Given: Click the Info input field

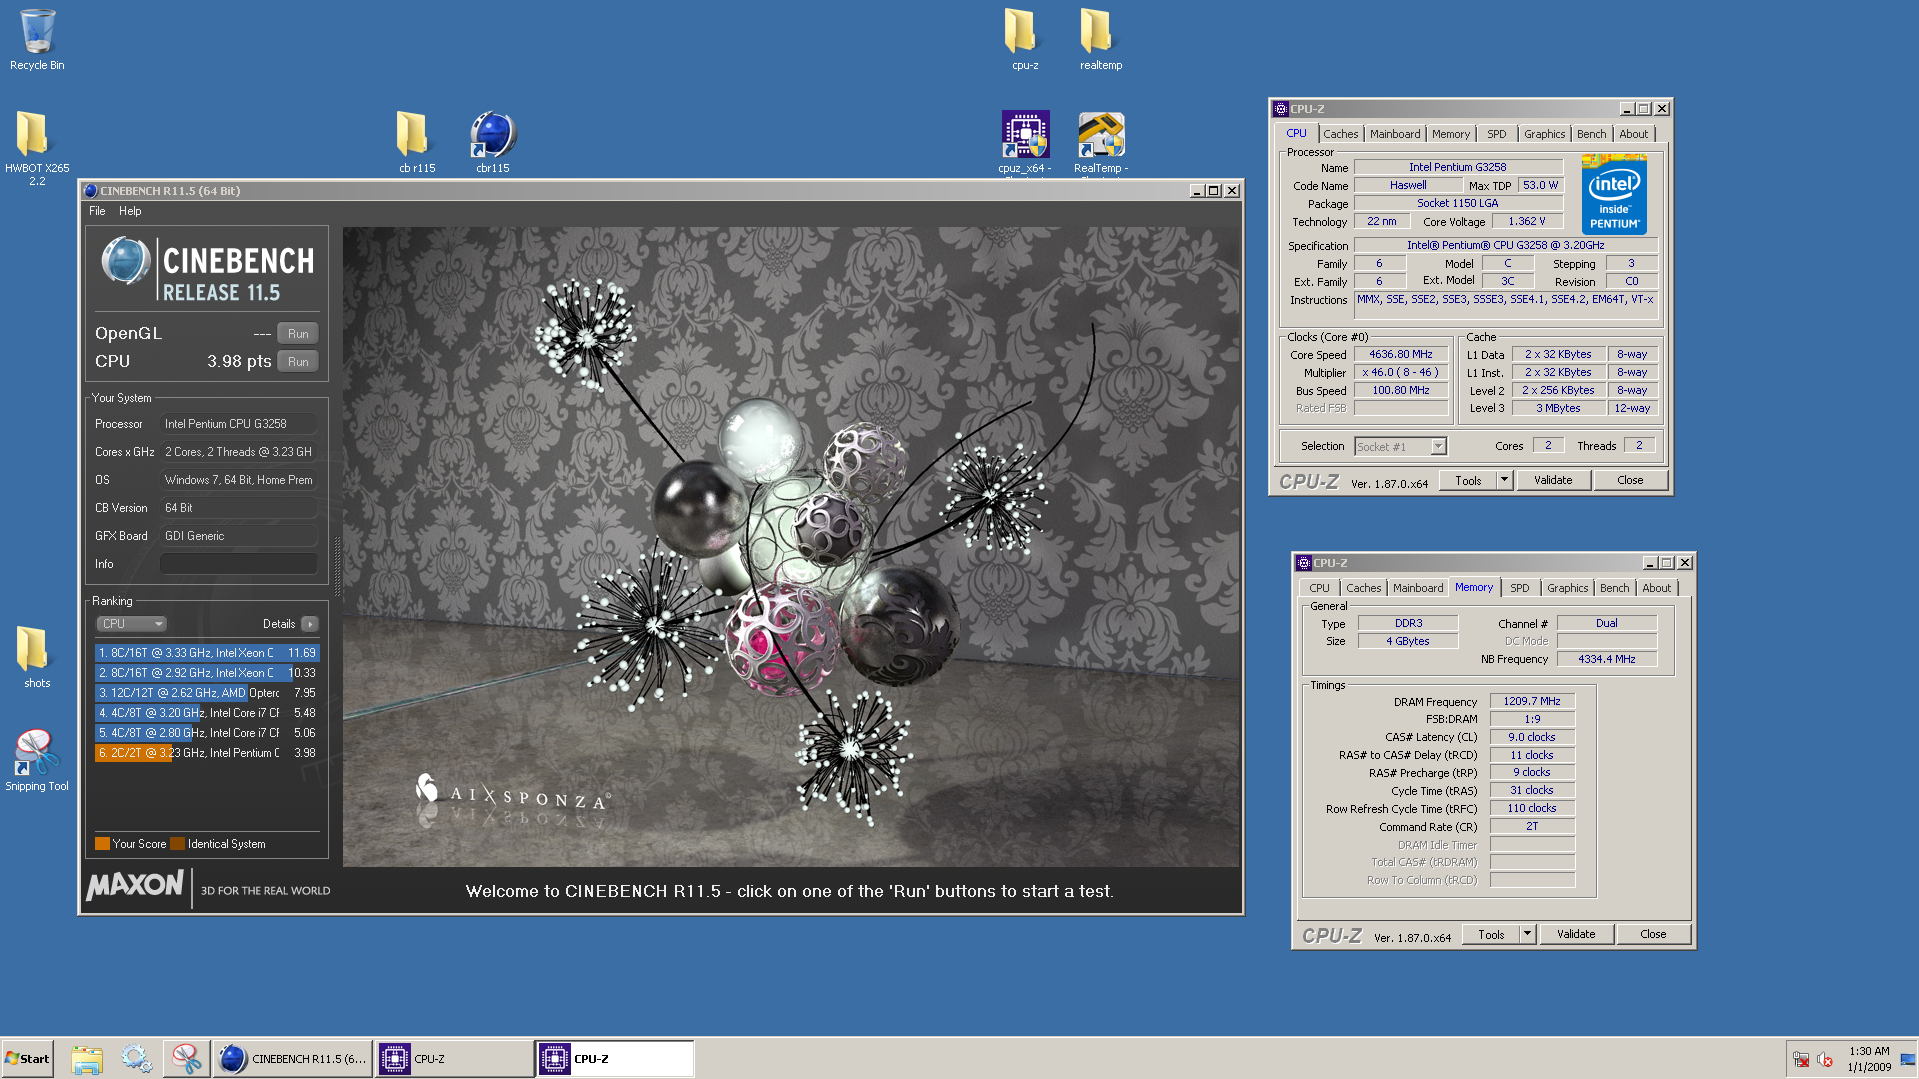Looking at the screenshot, I should (x=239, y=564).
